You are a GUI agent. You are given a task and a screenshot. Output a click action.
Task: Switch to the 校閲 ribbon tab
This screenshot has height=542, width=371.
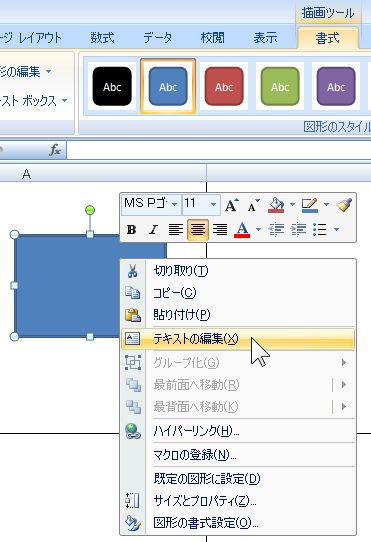click(212, 37)
